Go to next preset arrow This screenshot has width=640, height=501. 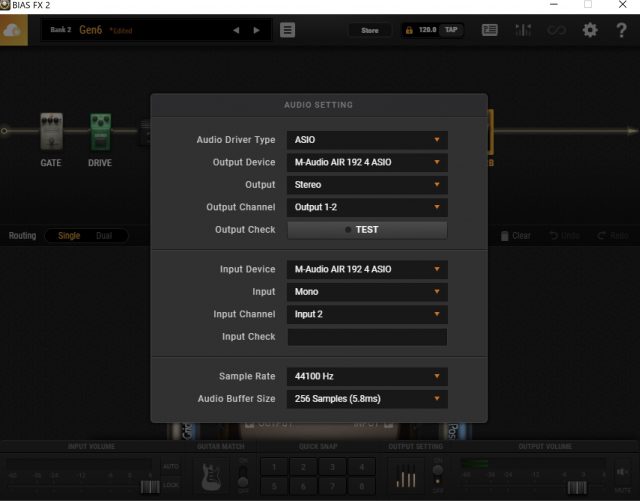pos(256,30)
